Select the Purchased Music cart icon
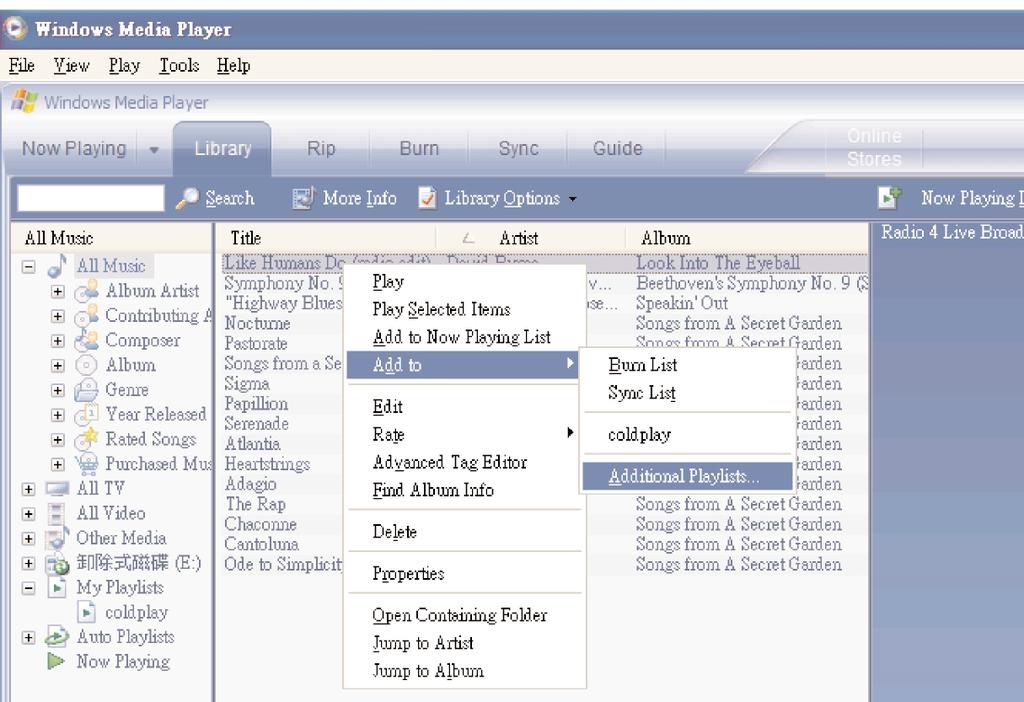This screenshot has height=702, width=1024. (x=86, y=464)
